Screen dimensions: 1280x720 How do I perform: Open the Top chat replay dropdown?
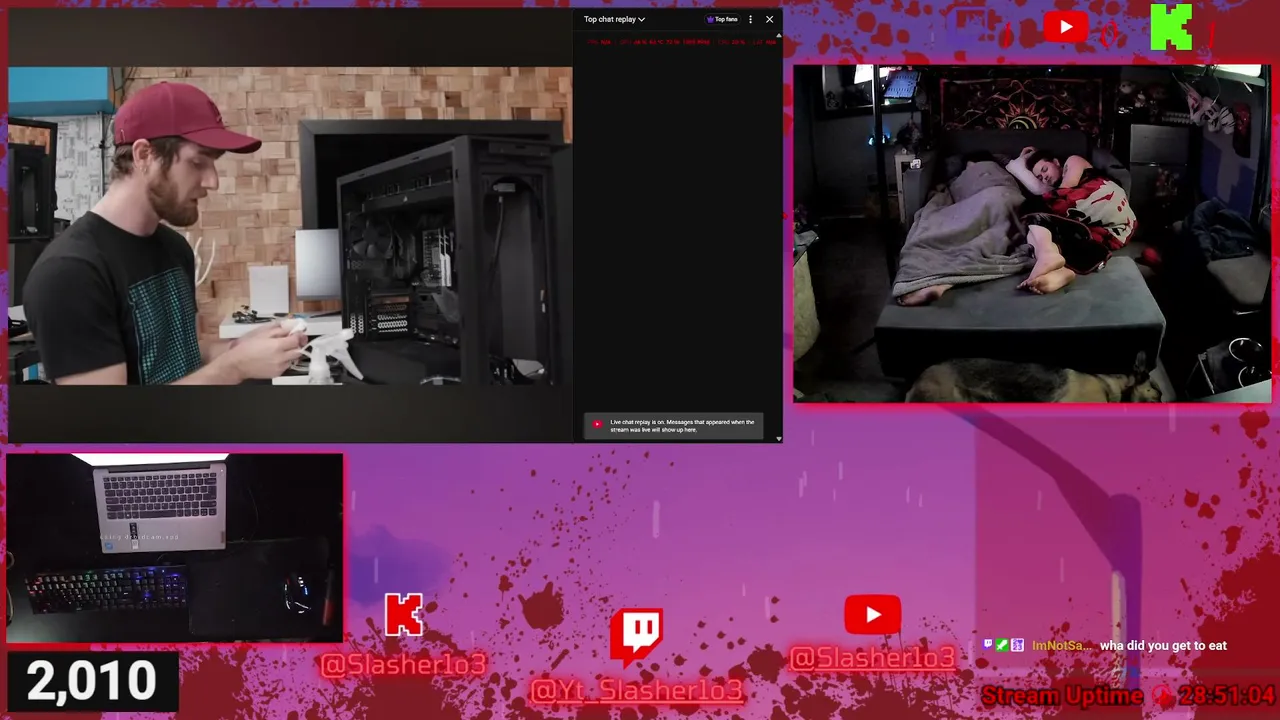(614, 19)
